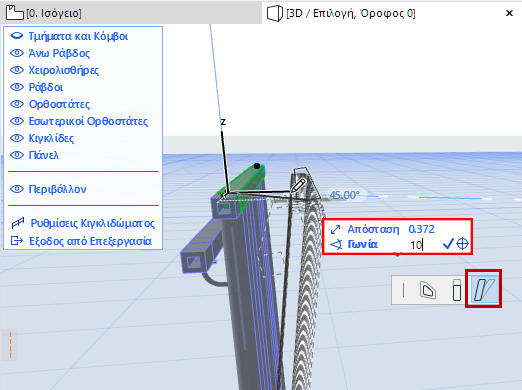Select the pet palette vertical stretch option
Image resolution: width=522 pixels, height=390 pixels.
pos(457,290)
